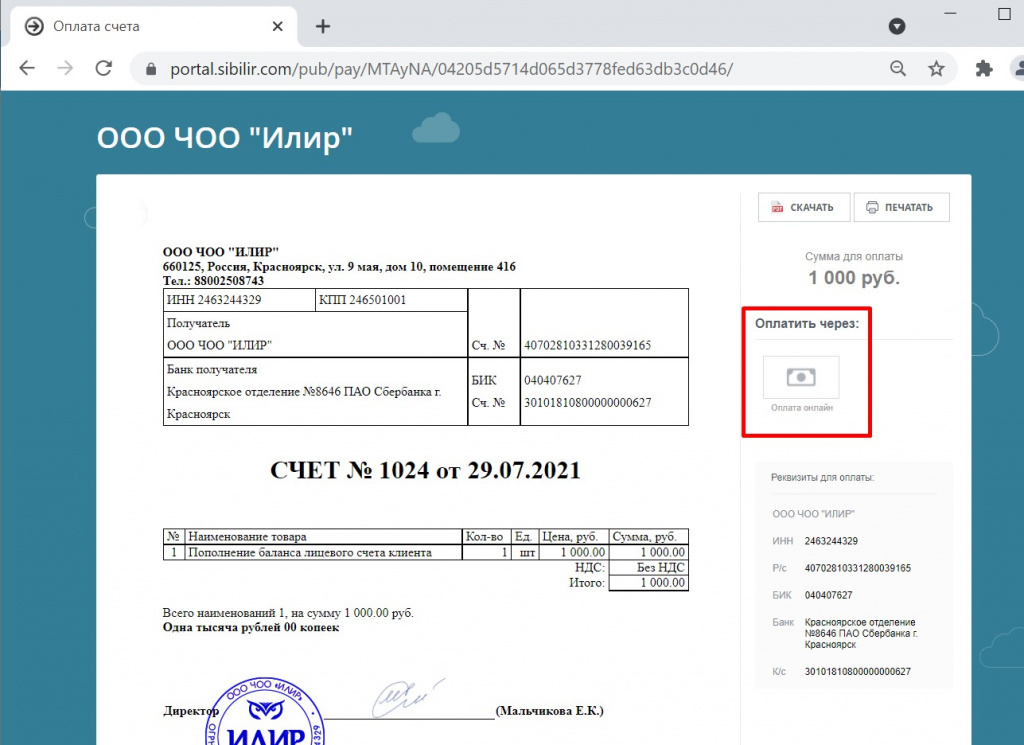
Task: Click БИК value 040407627 in invoice table
Action: 552,380
